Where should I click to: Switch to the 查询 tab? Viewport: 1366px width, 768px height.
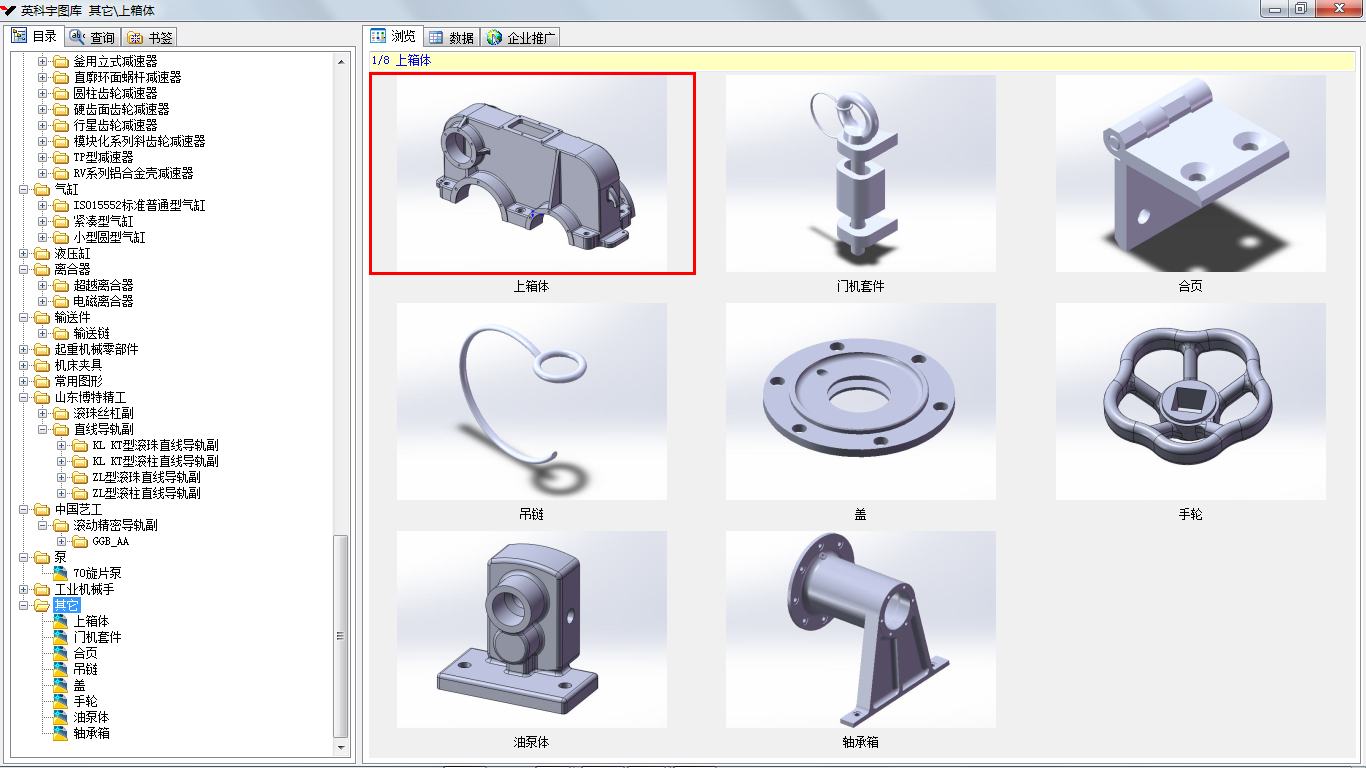coord(92,37)
